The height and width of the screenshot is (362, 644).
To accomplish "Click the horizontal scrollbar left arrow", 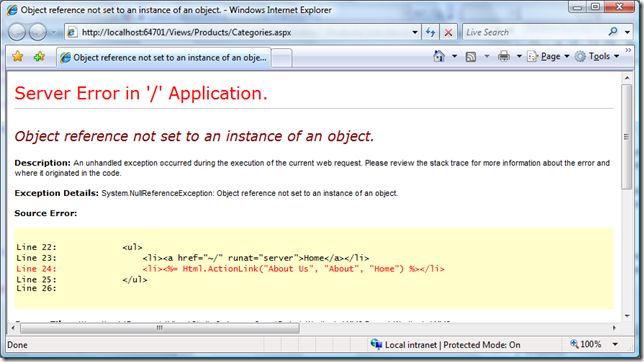I will pyautogui.click(x=13, y=328).
